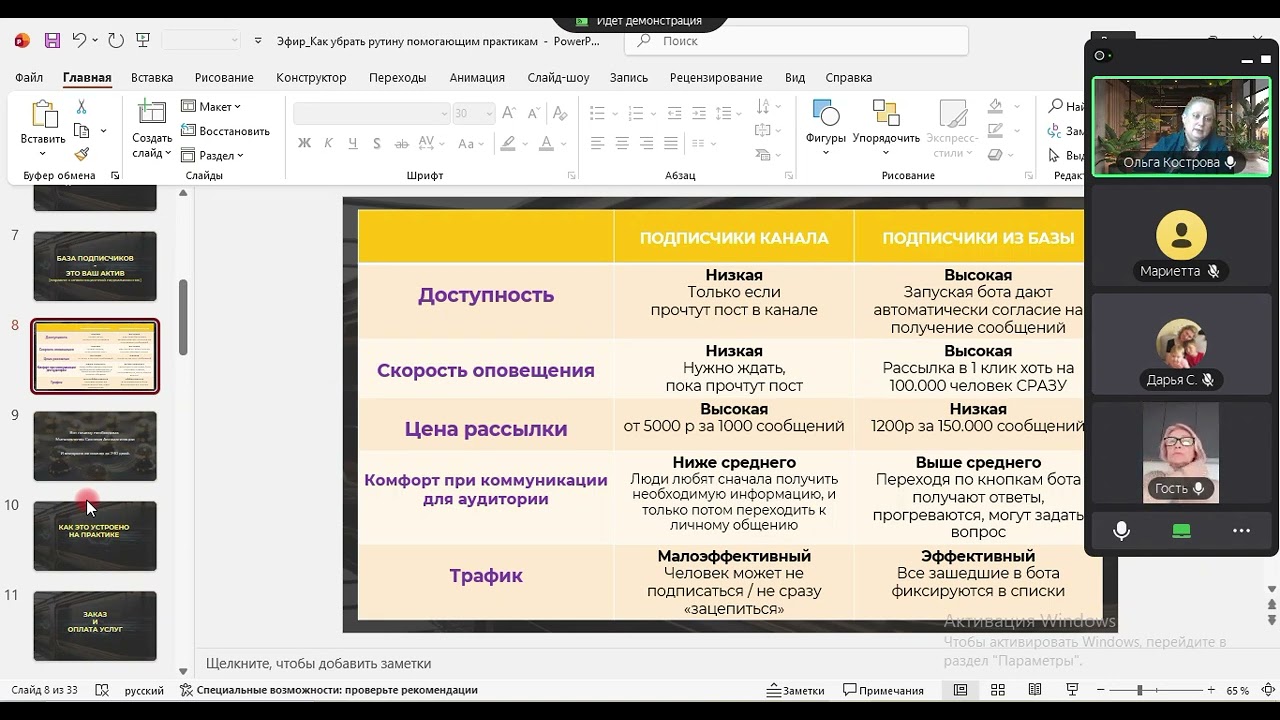Screen dimensions: 1280x720
Task: Switch to the Вставка tab
Action: pos(152,77)
